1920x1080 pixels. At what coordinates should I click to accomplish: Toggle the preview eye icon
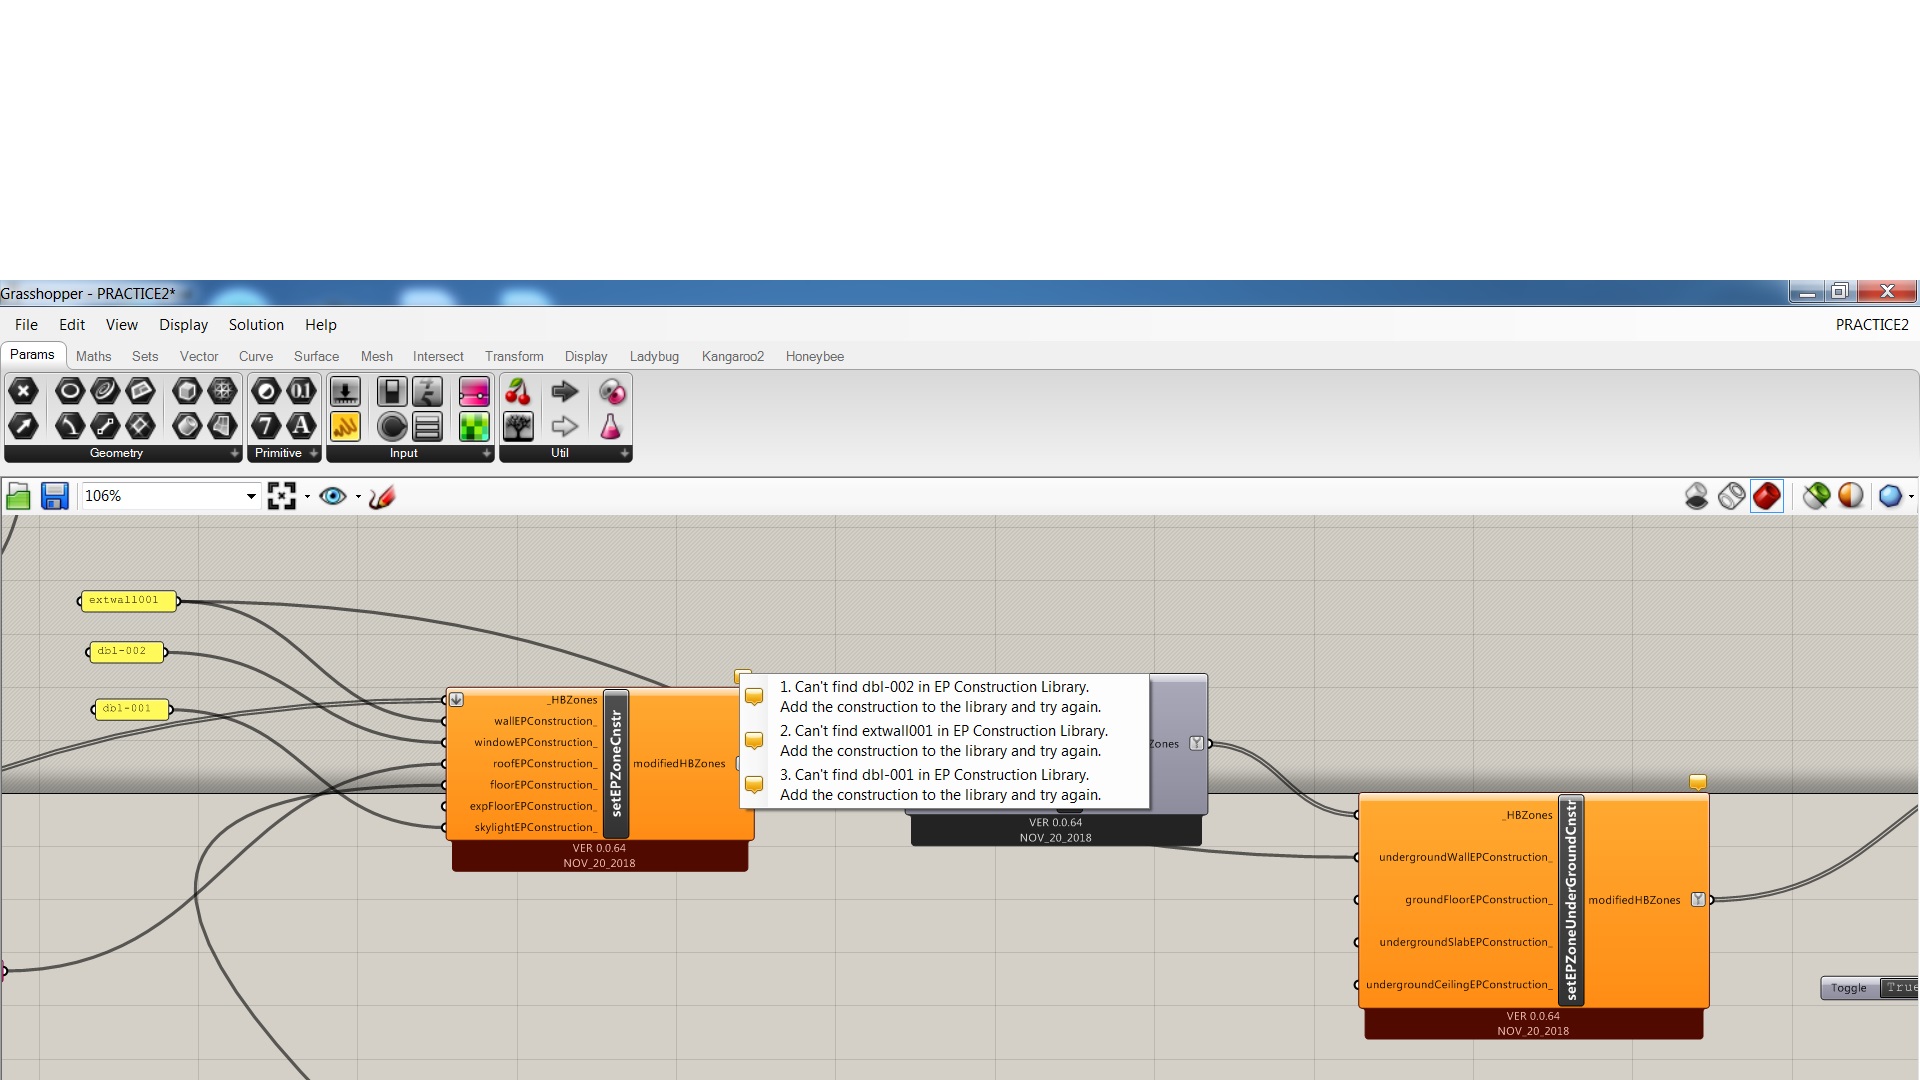point(333,496)
